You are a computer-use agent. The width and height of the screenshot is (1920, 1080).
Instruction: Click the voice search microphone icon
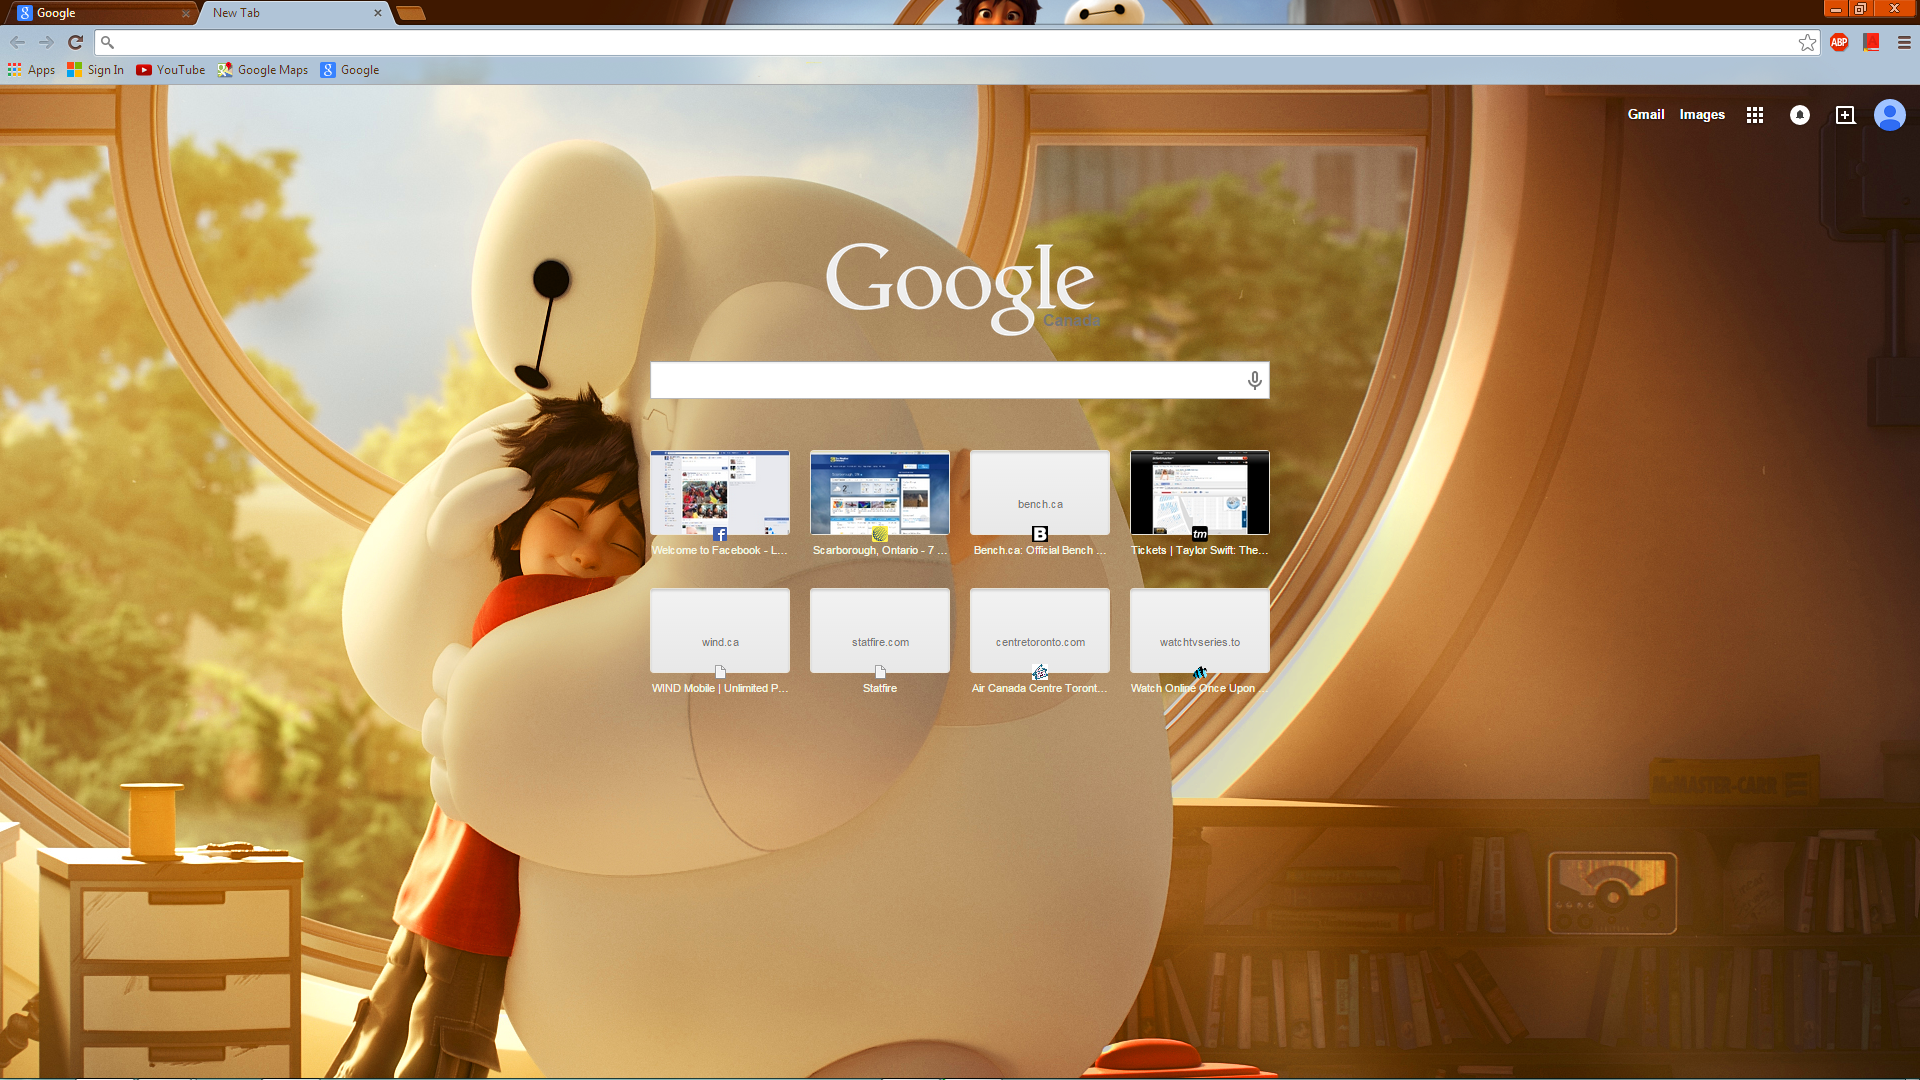pyautogui.click(x=1254, y=380)
